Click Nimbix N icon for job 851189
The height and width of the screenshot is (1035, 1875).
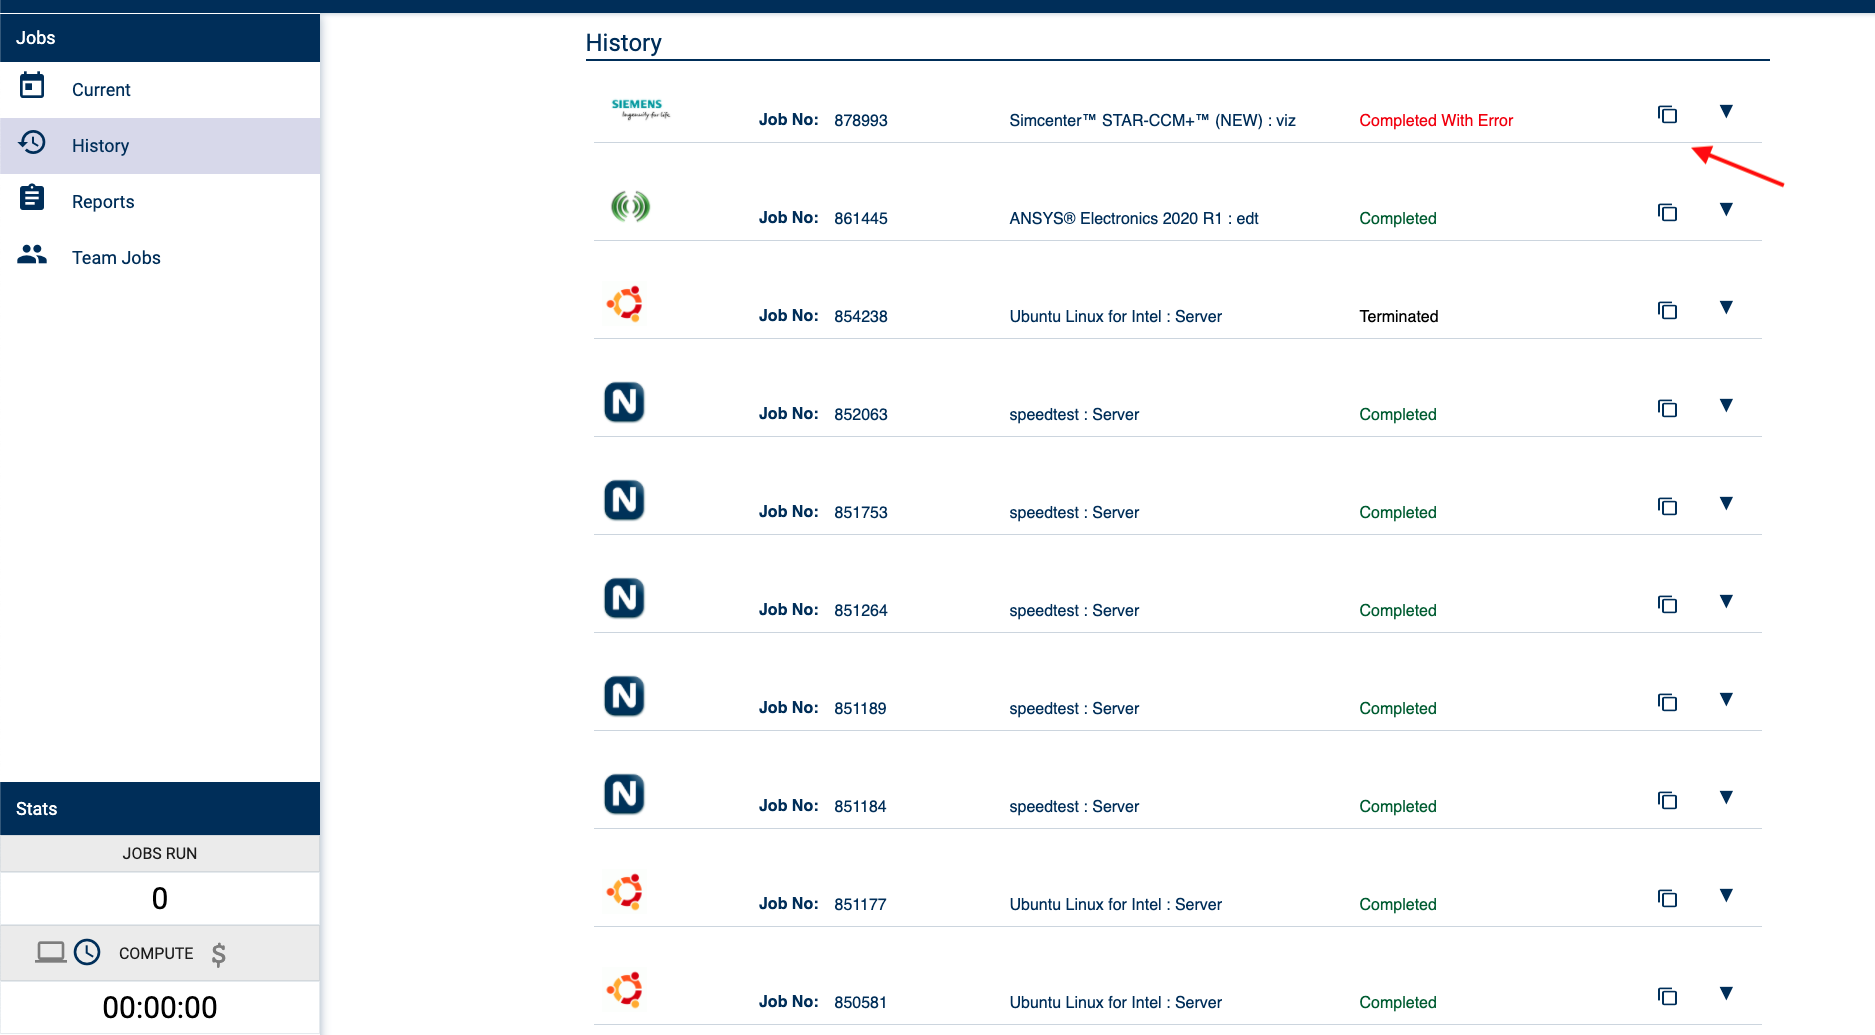(x=624, y=696)
